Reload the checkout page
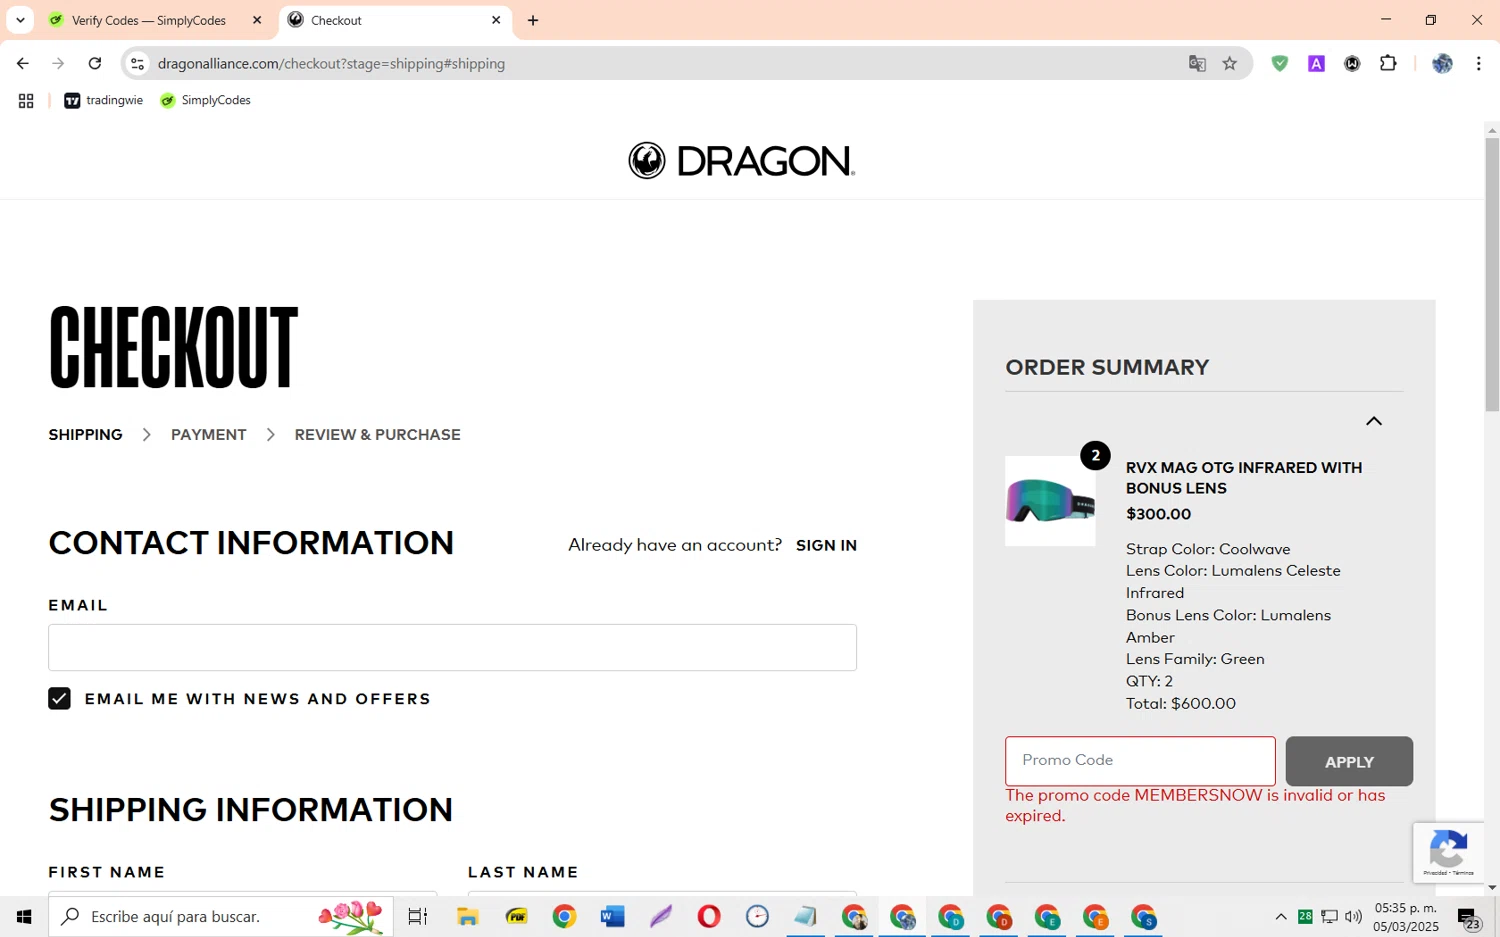 point(95,63)
